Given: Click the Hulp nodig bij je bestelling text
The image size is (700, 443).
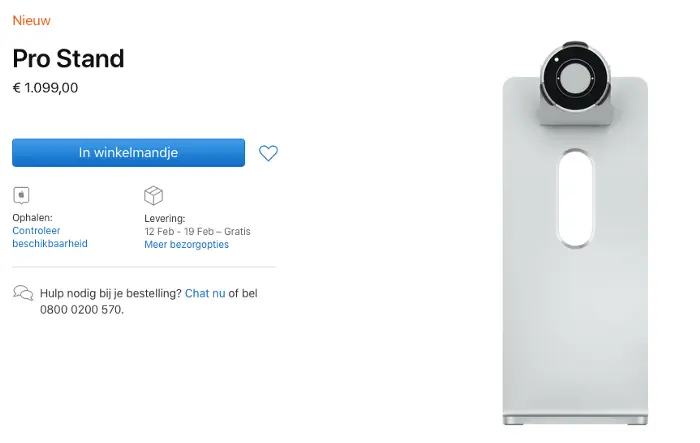Looking at the screenshot, I should 111,293.
